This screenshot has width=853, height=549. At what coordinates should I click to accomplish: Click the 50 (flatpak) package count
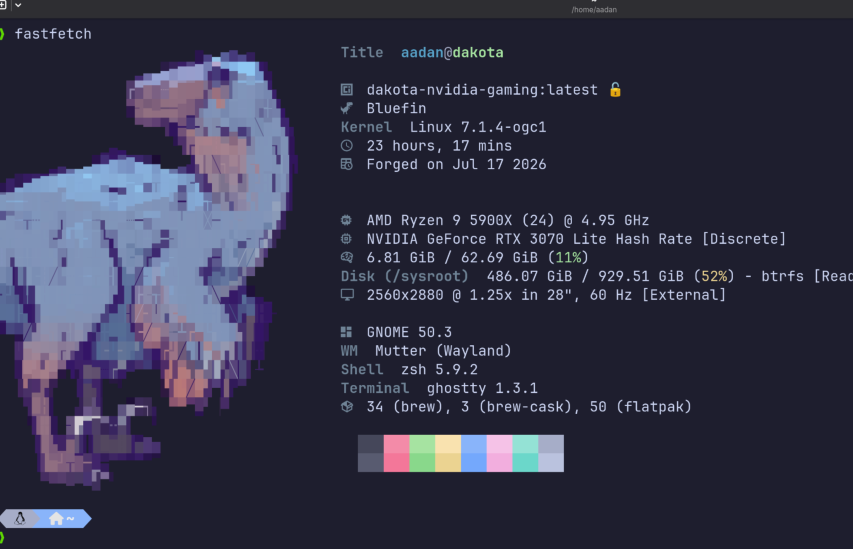click(x=641, y=407)
